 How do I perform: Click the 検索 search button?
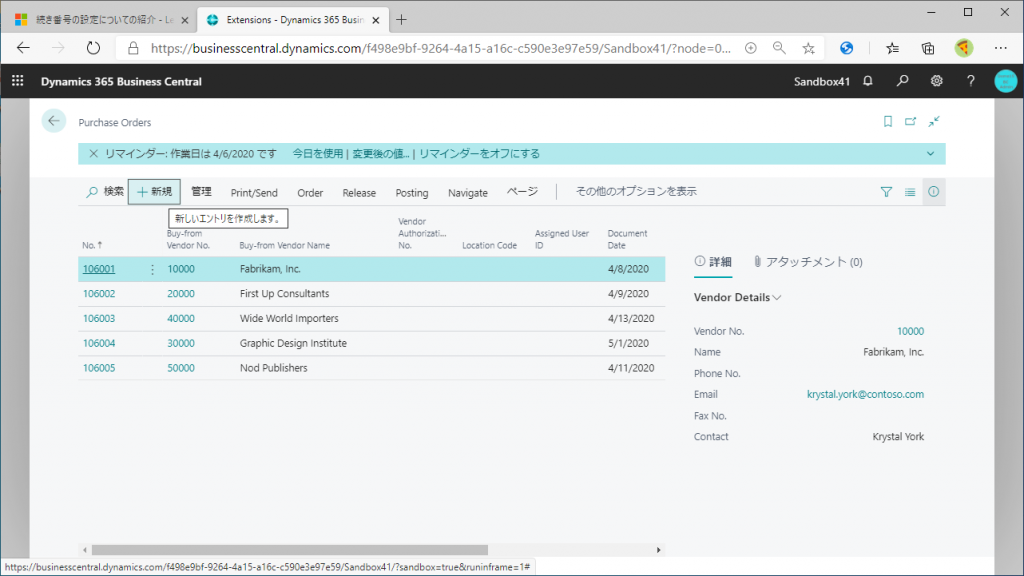tap(104, 192)
